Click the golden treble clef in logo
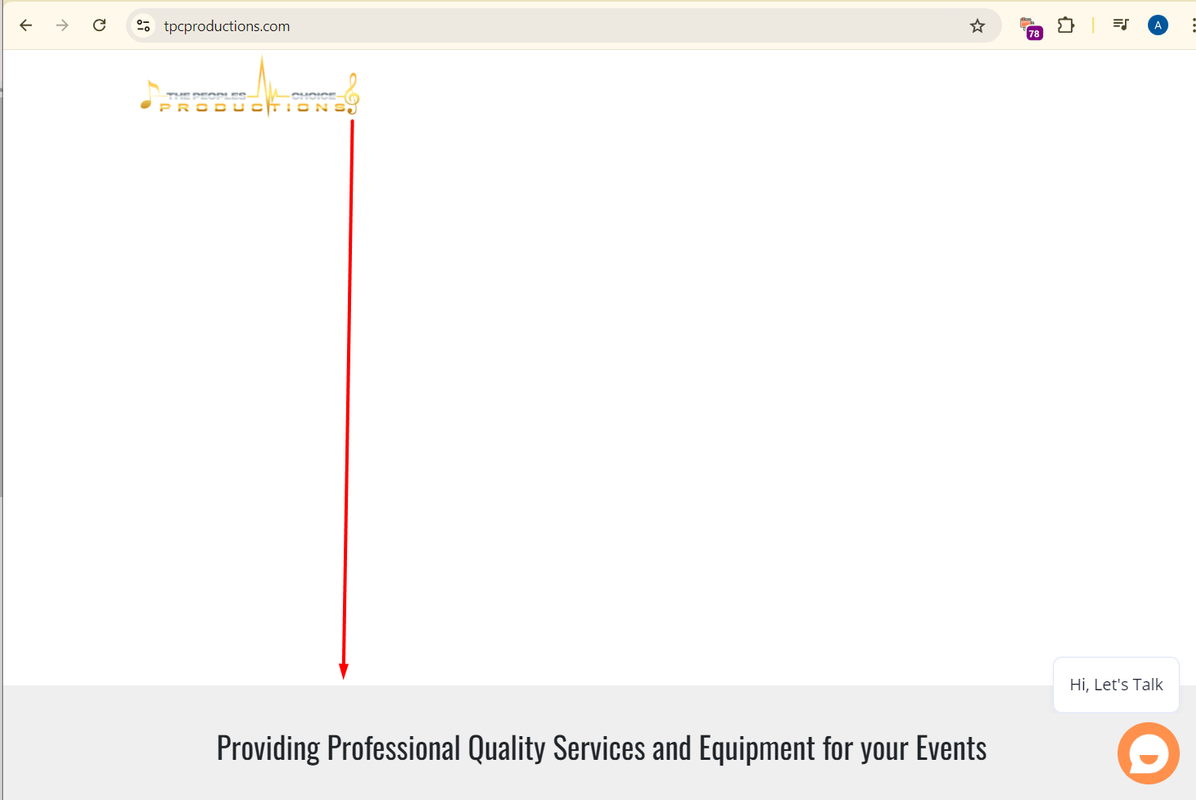 [351, 93]
